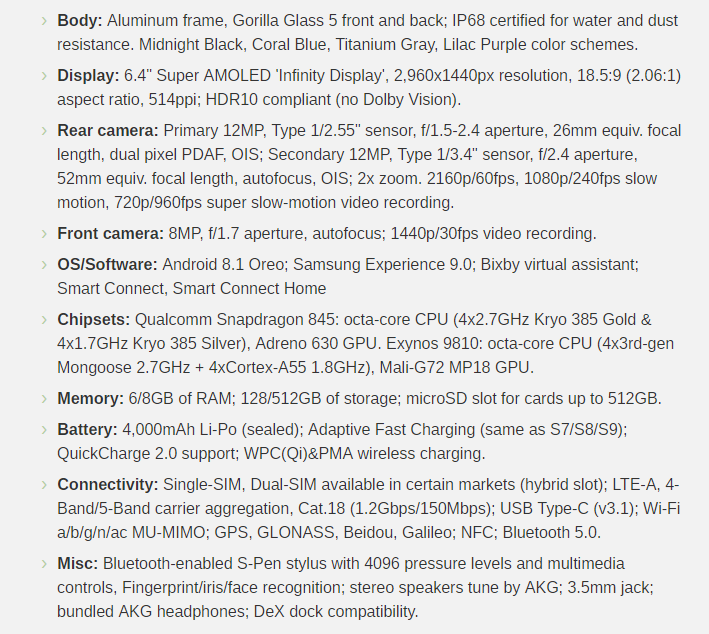Viewport: 709px width, 634px height.
Task: Click the chevron bullet beside Body
Action: coord(44,21)
